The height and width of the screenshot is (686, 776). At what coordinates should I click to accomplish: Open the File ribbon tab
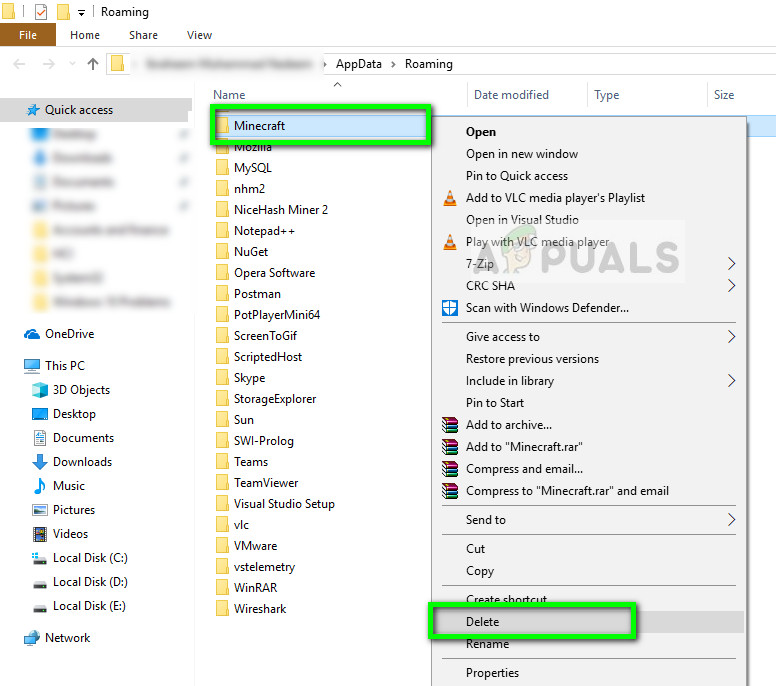pyautogui.click(x=28, y=35)
